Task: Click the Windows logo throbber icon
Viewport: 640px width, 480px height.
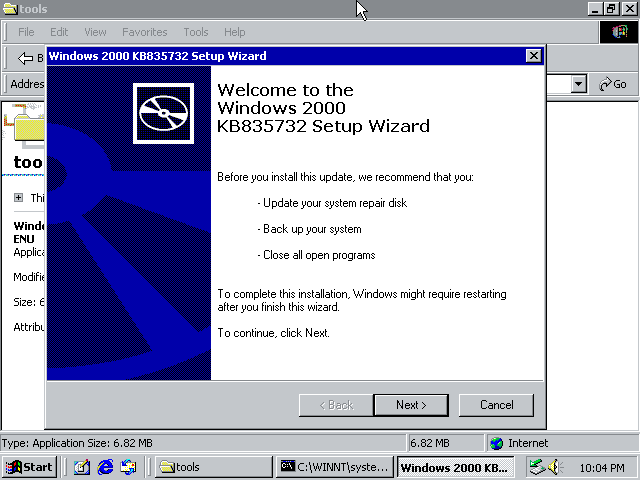Action: pos(619,32)
